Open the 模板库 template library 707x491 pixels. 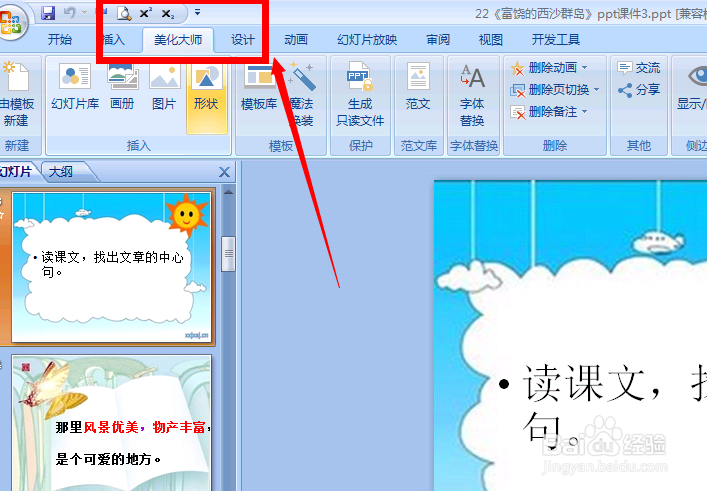pyautogui.click(x=259, y=88)
